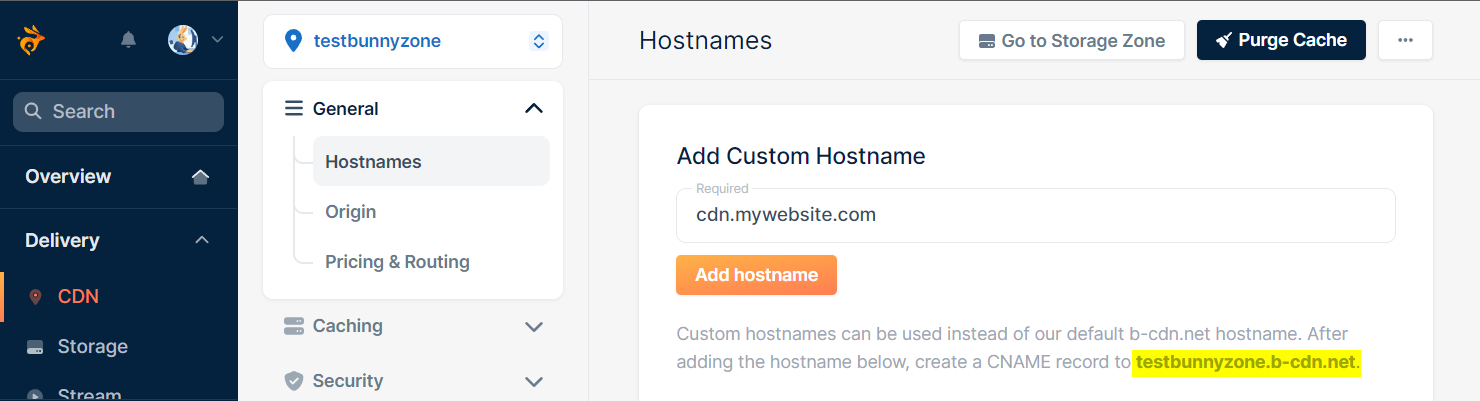Click the Overview home icon
Image resolution: width=1480 pixels, height=401 pixels.
tap(200, 177)
